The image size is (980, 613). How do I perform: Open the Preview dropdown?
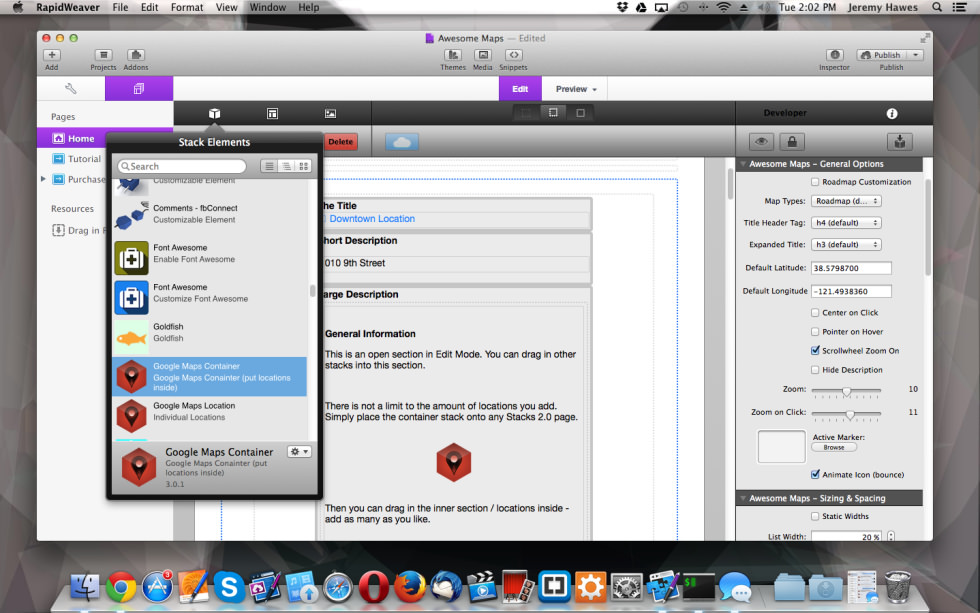(x=576, y=89)
